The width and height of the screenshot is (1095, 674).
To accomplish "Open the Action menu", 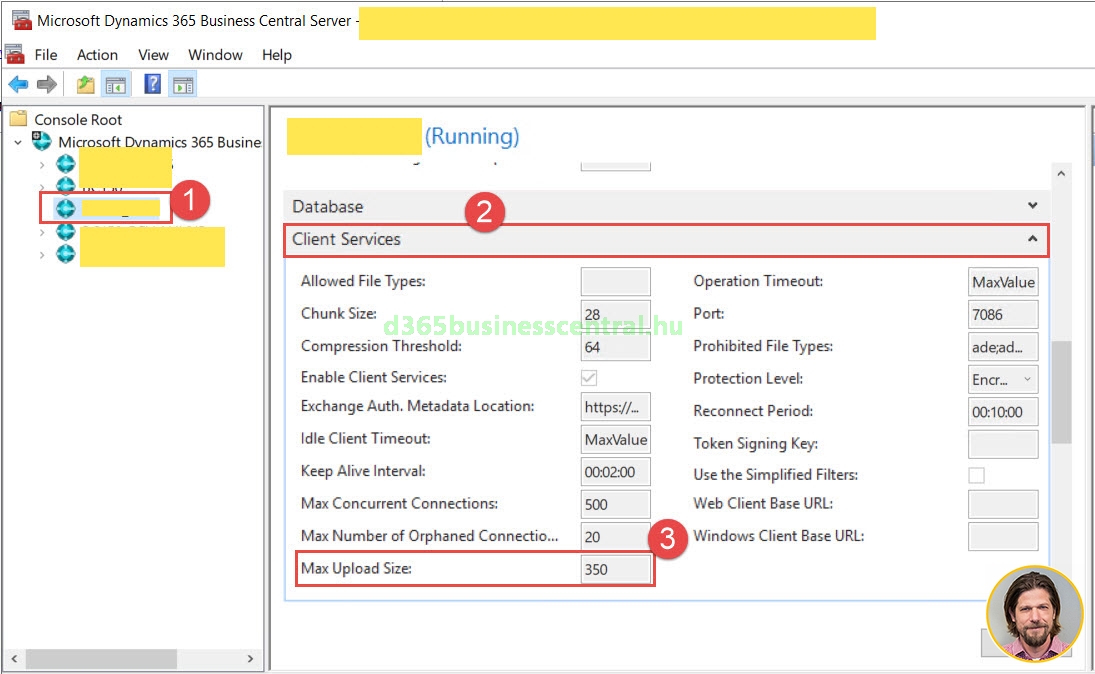I will tap(97, 55).
